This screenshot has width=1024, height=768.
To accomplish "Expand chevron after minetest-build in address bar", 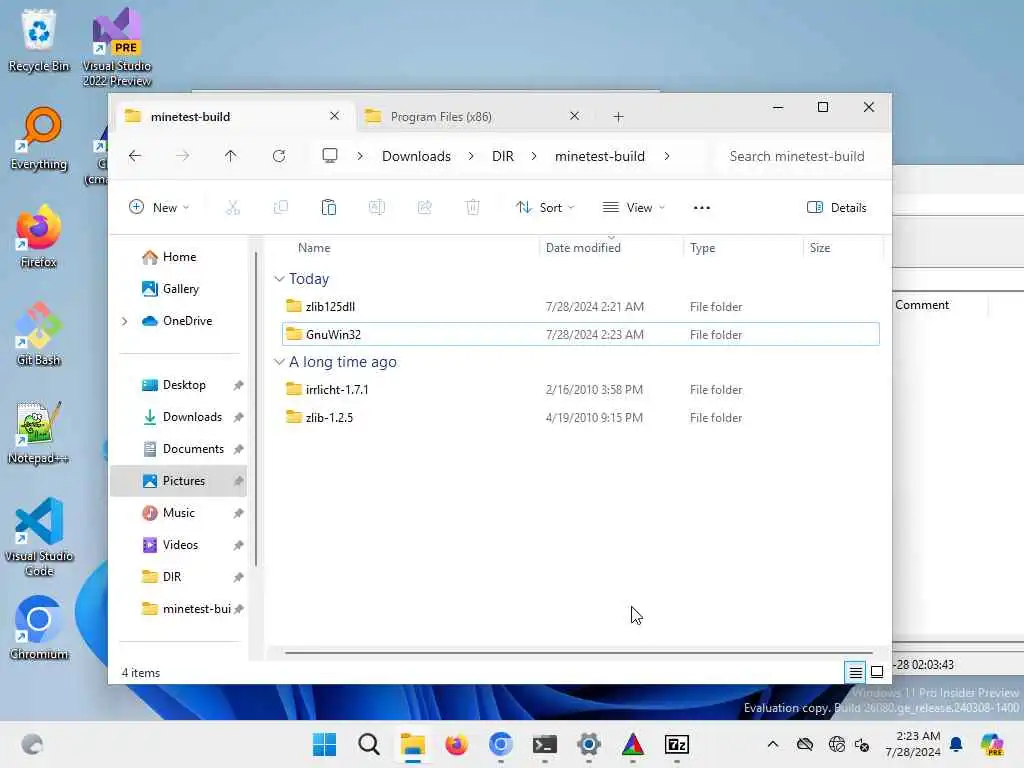I will (x=667, y=156).
